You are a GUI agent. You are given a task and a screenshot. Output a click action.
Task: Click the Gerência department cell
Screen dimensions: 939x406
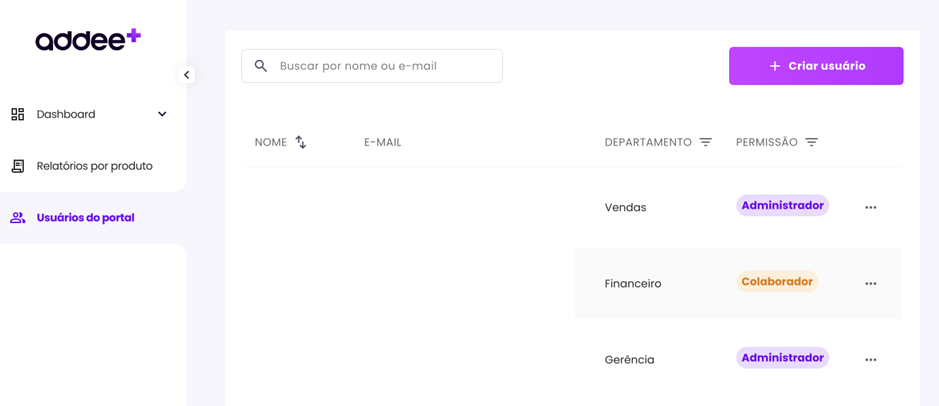click(x=629, y=359)
